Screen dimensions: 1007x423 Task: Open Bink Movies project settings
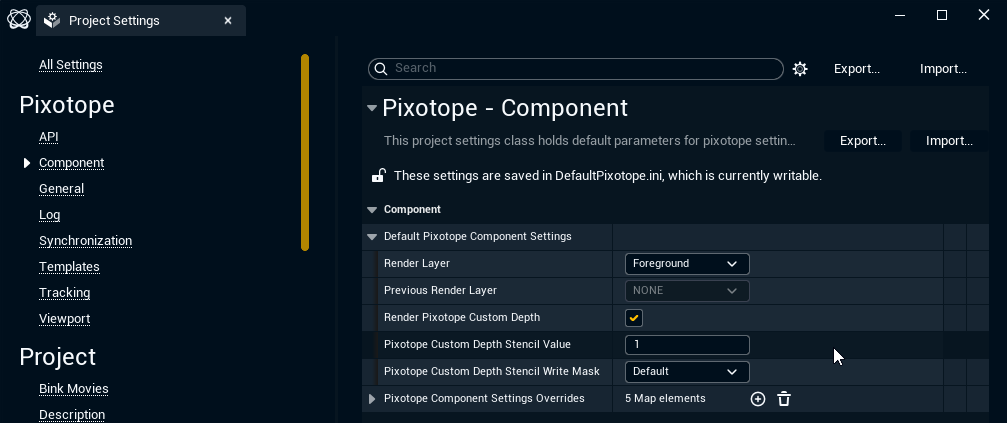tap(73, 389)
